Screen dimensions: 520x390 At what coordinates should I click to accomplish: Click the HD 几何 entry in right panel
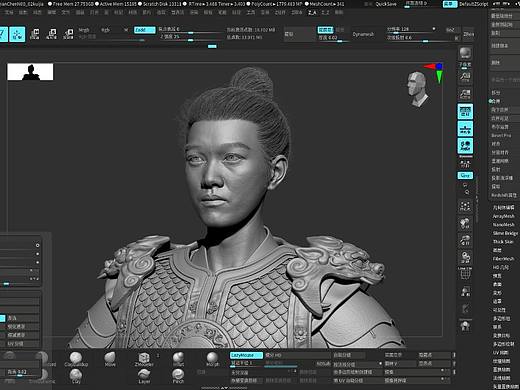tap(501, 267)
